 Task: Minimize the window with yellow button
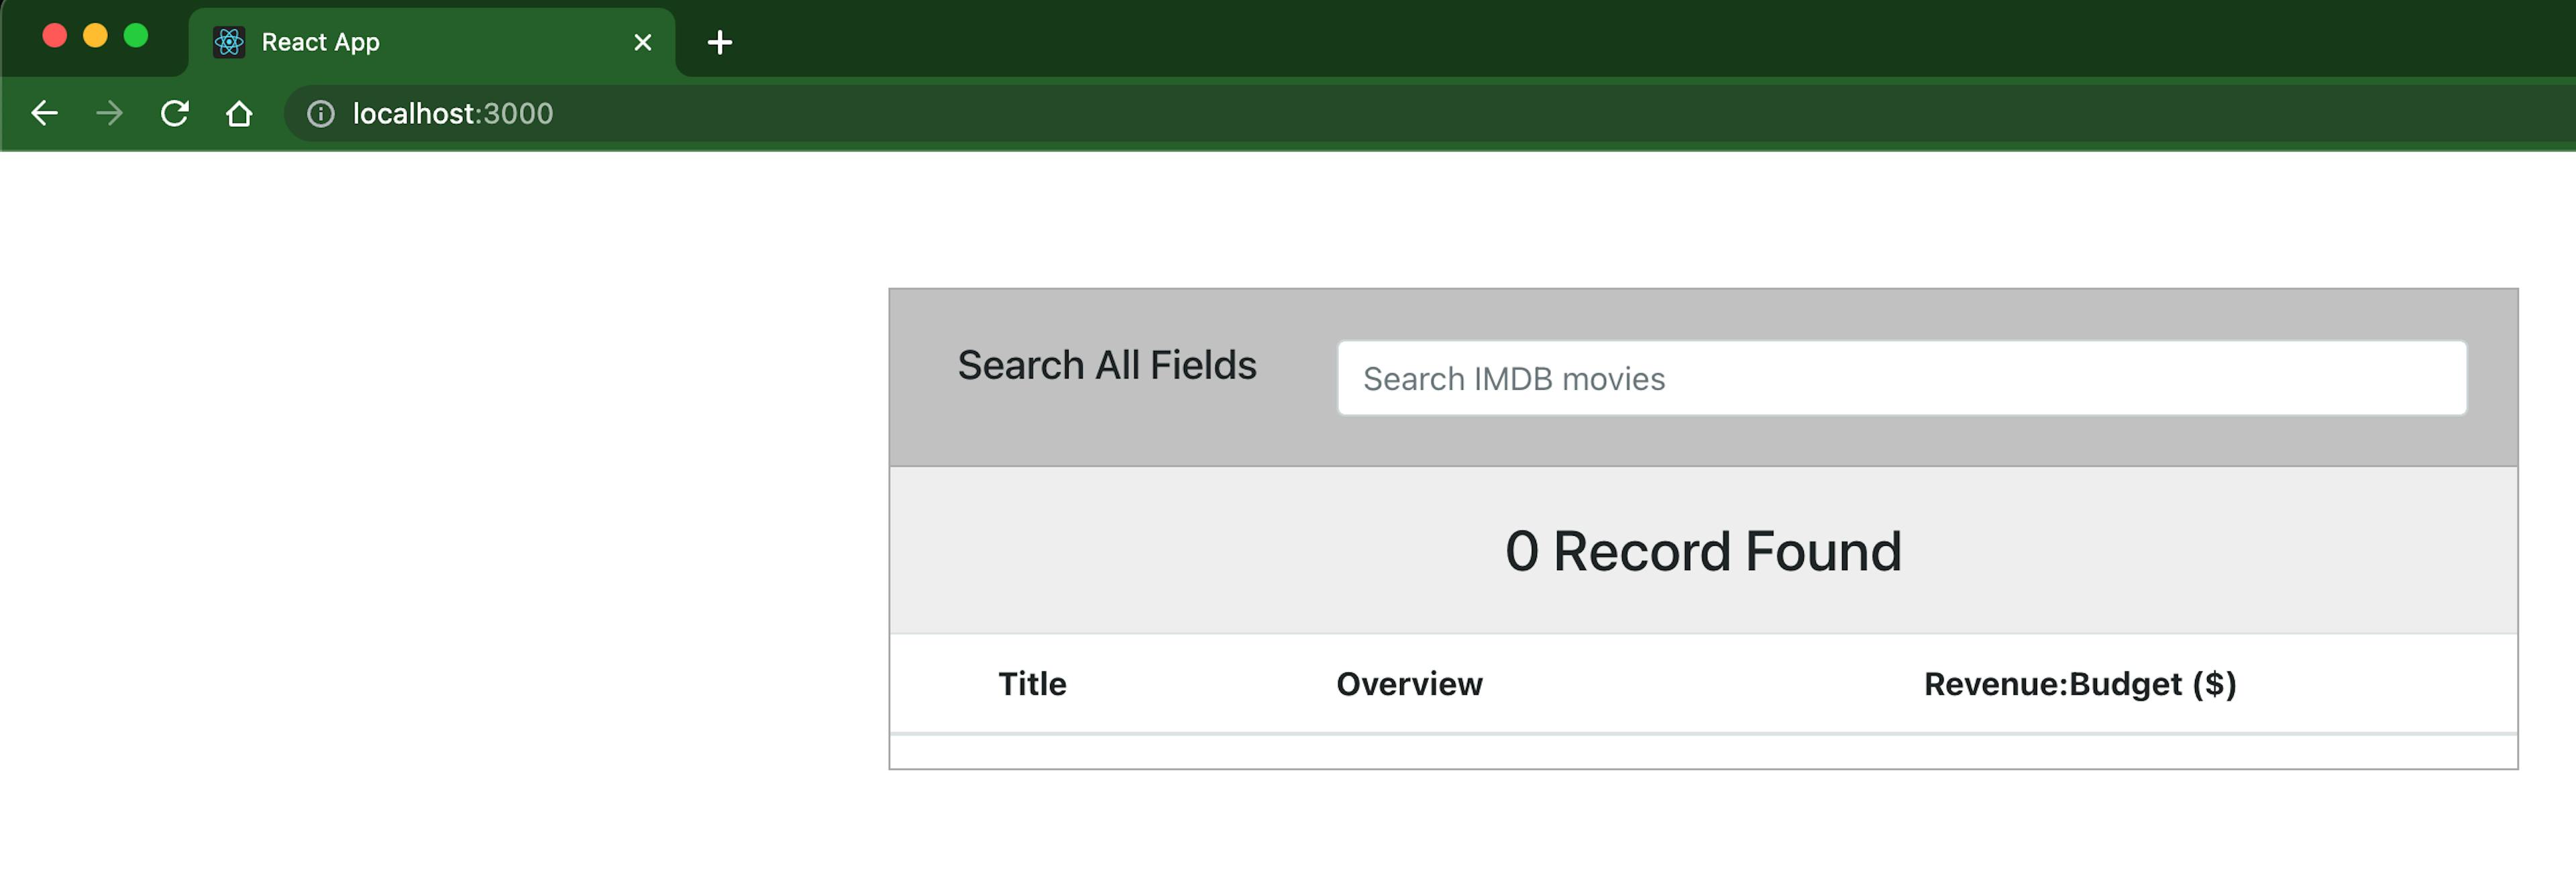pos(95,36)
